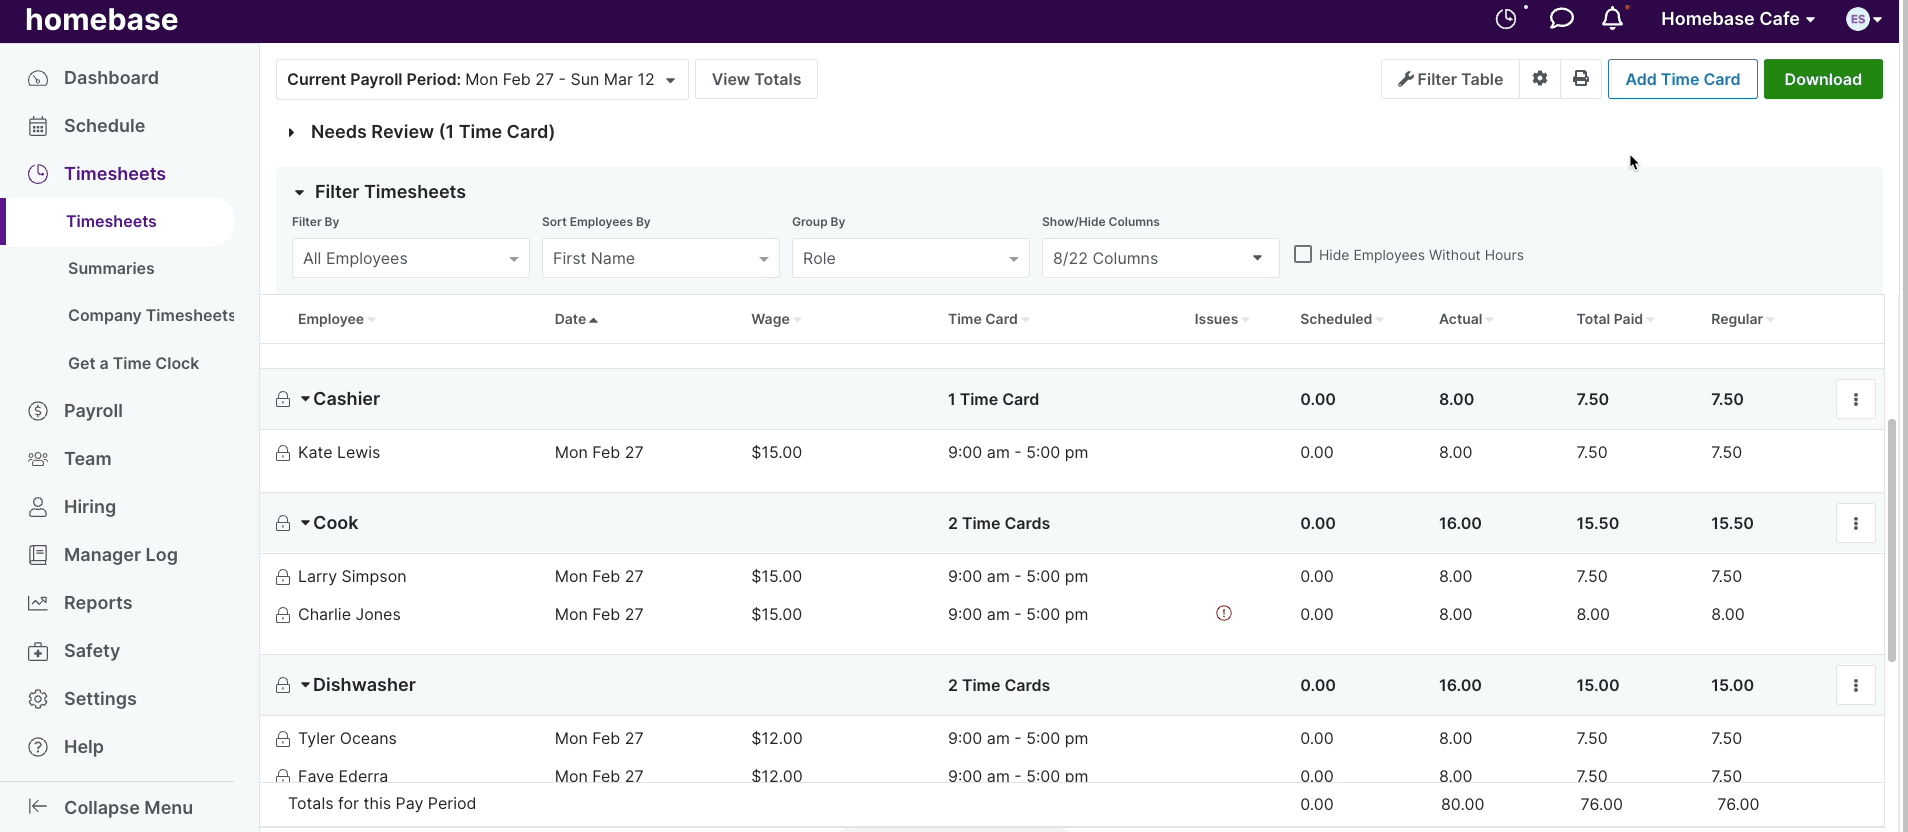Viewport: 1908px width, 832px height.
Task: Open the Dishwasher group three-dot menu
Action: coord(1856,685)
